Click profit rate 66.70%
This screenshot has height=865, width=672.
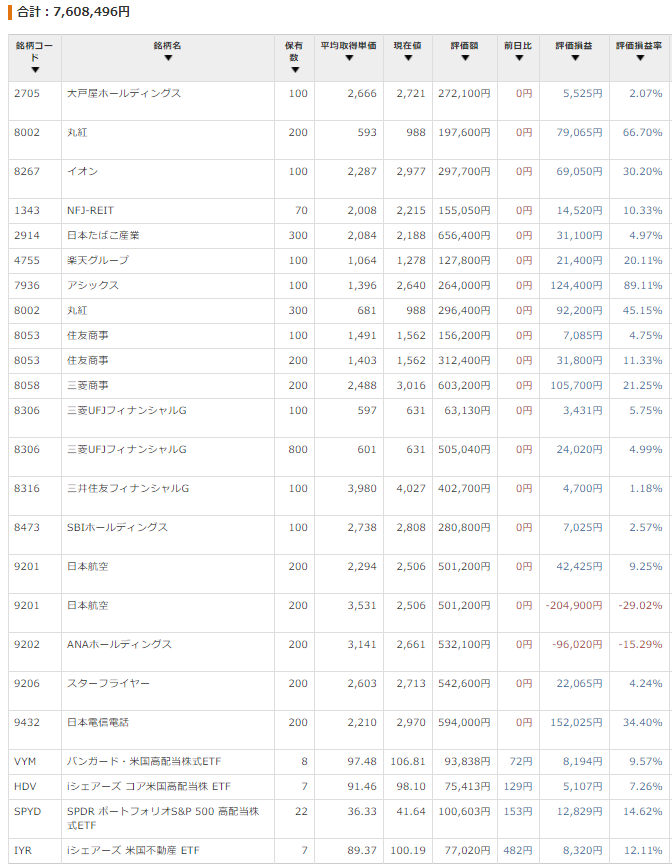point(642,132)
